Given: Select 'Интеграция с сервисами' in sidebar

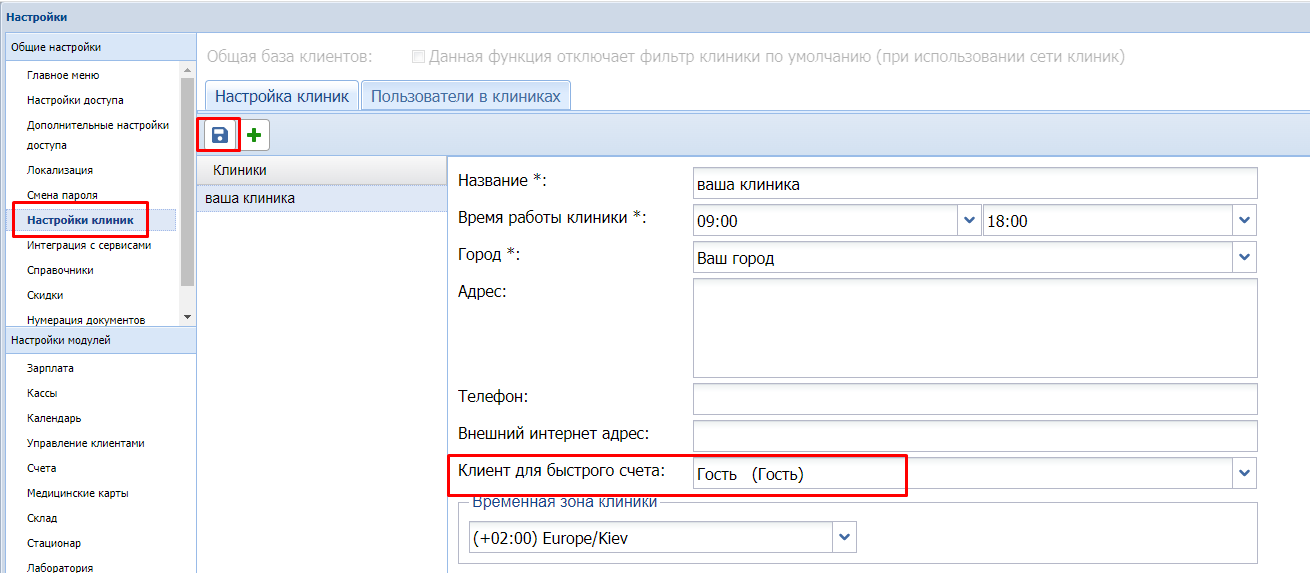Looking at the screenshot, I should 89,245.
